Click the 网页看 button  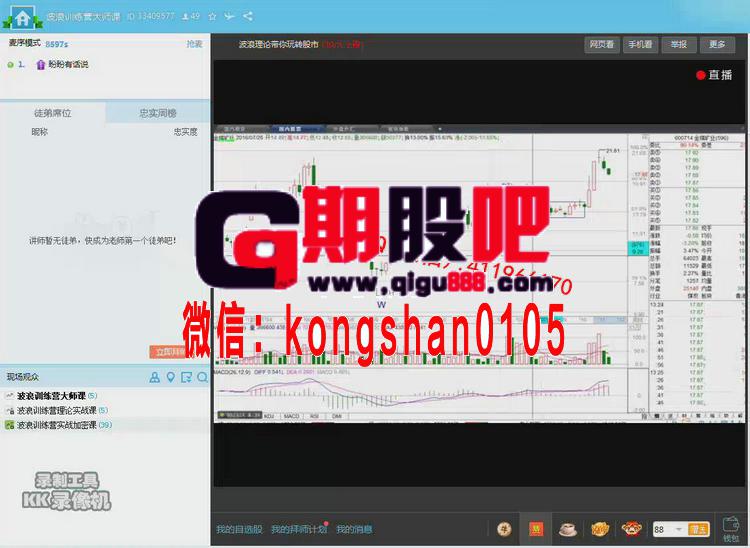tap(602, 44)
